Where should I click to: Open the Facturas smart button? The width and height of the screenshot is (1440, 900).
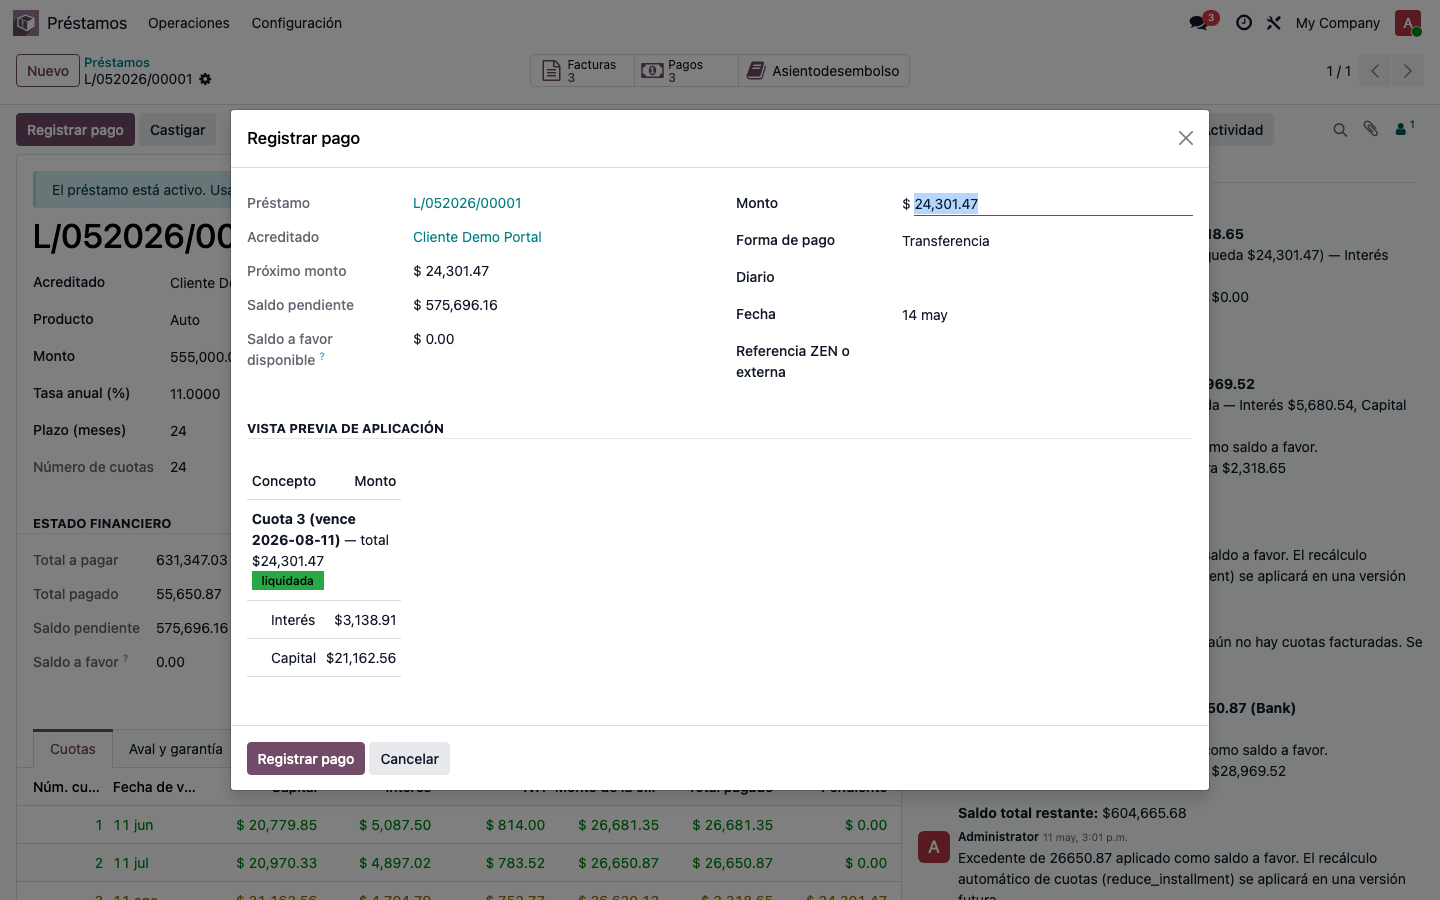point(582,70)
